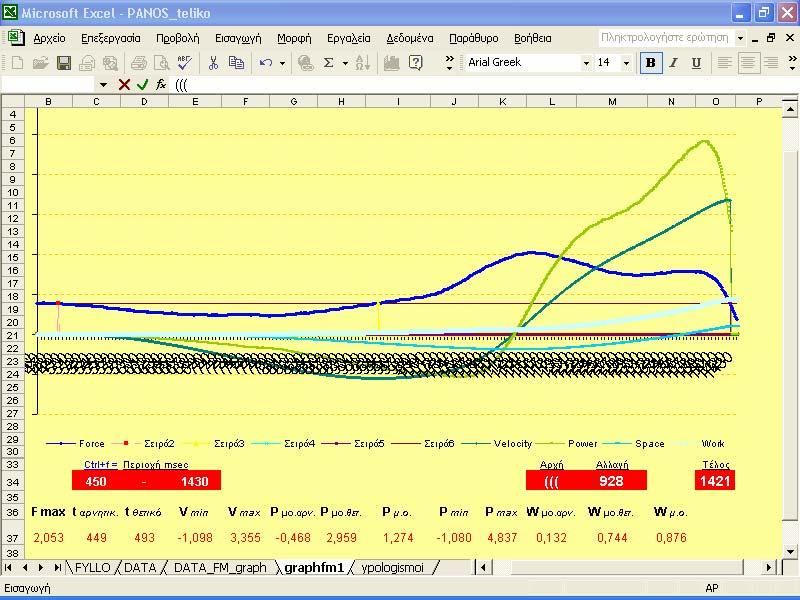Jump to the last sheet tab arrow
Screen dimensions: 800x600
click(57, 567)
